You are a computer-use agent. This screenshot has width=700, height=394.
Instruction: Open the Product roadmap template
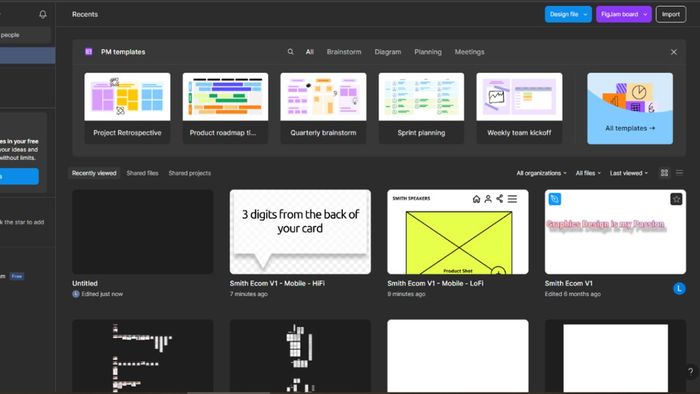click(x=225, y=108)
